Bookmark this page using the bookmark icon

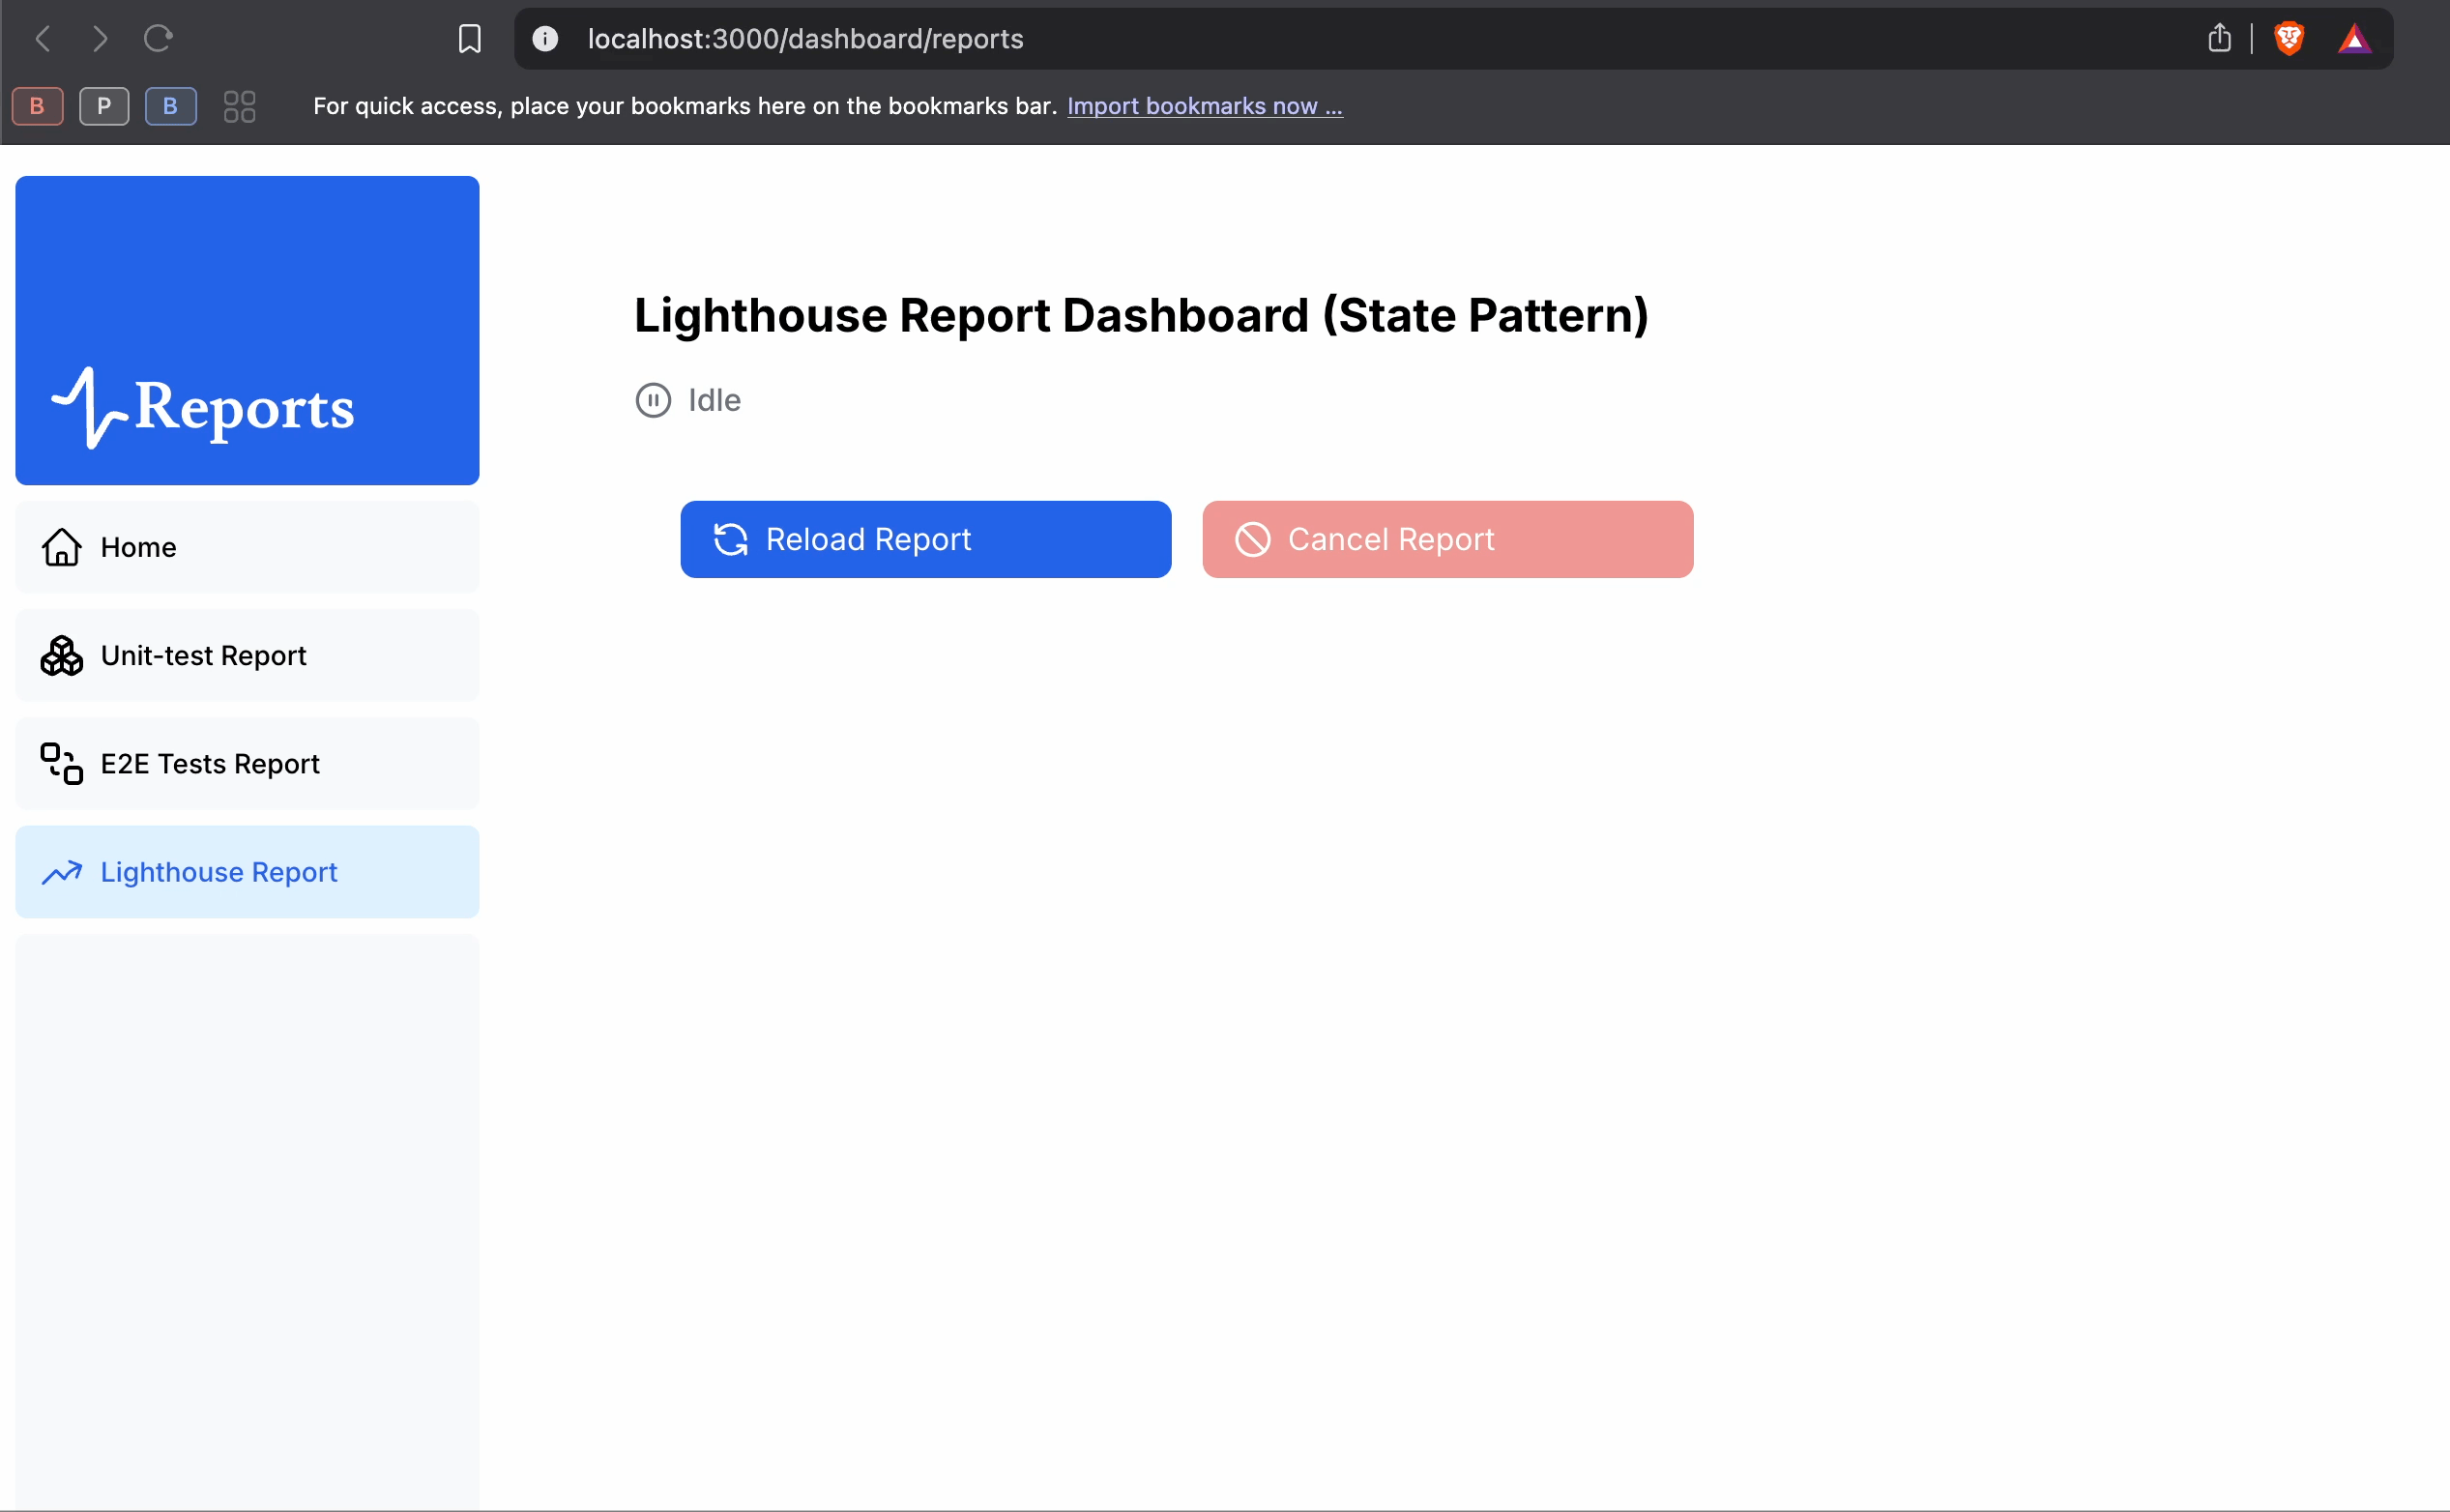click(x=469, y=39)
